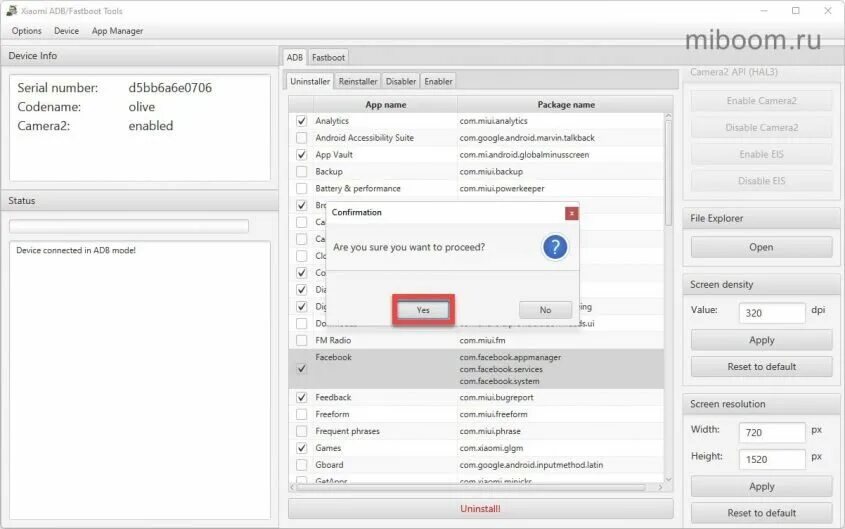Reset screen density to default

point(761,367)
